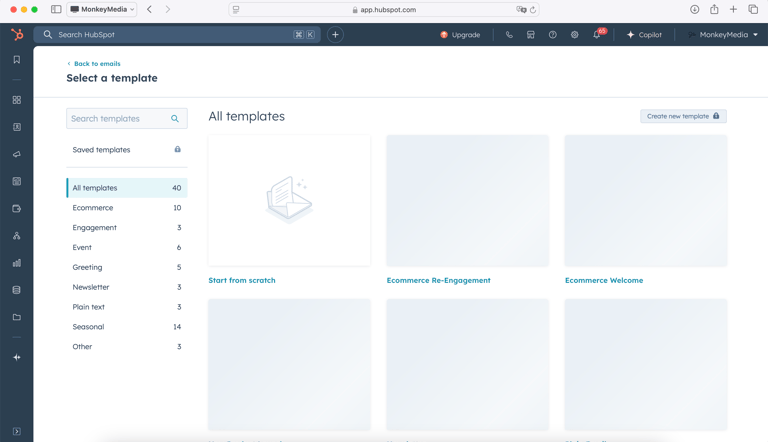Click the Safari address bar
The image size is (768, 442).
tap(384, 9)
